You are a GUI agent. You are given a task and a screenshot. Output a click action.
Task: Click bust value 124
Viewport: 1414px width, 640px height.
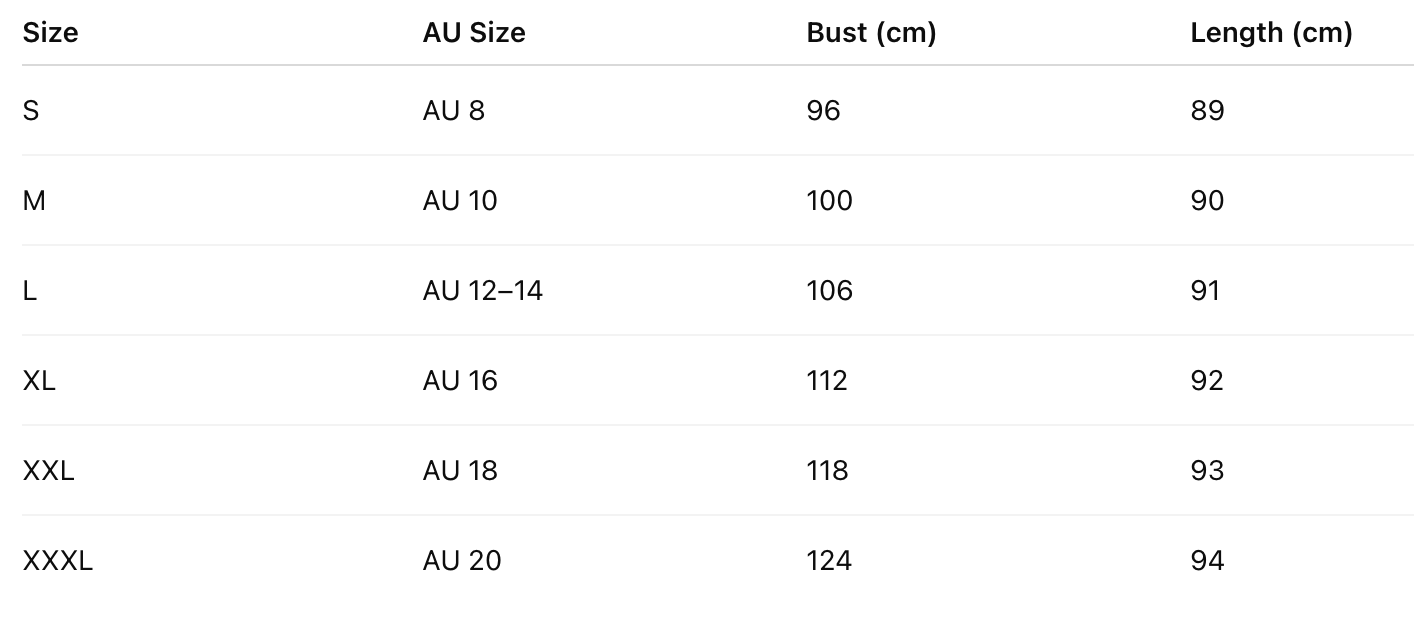click(829, 561)
